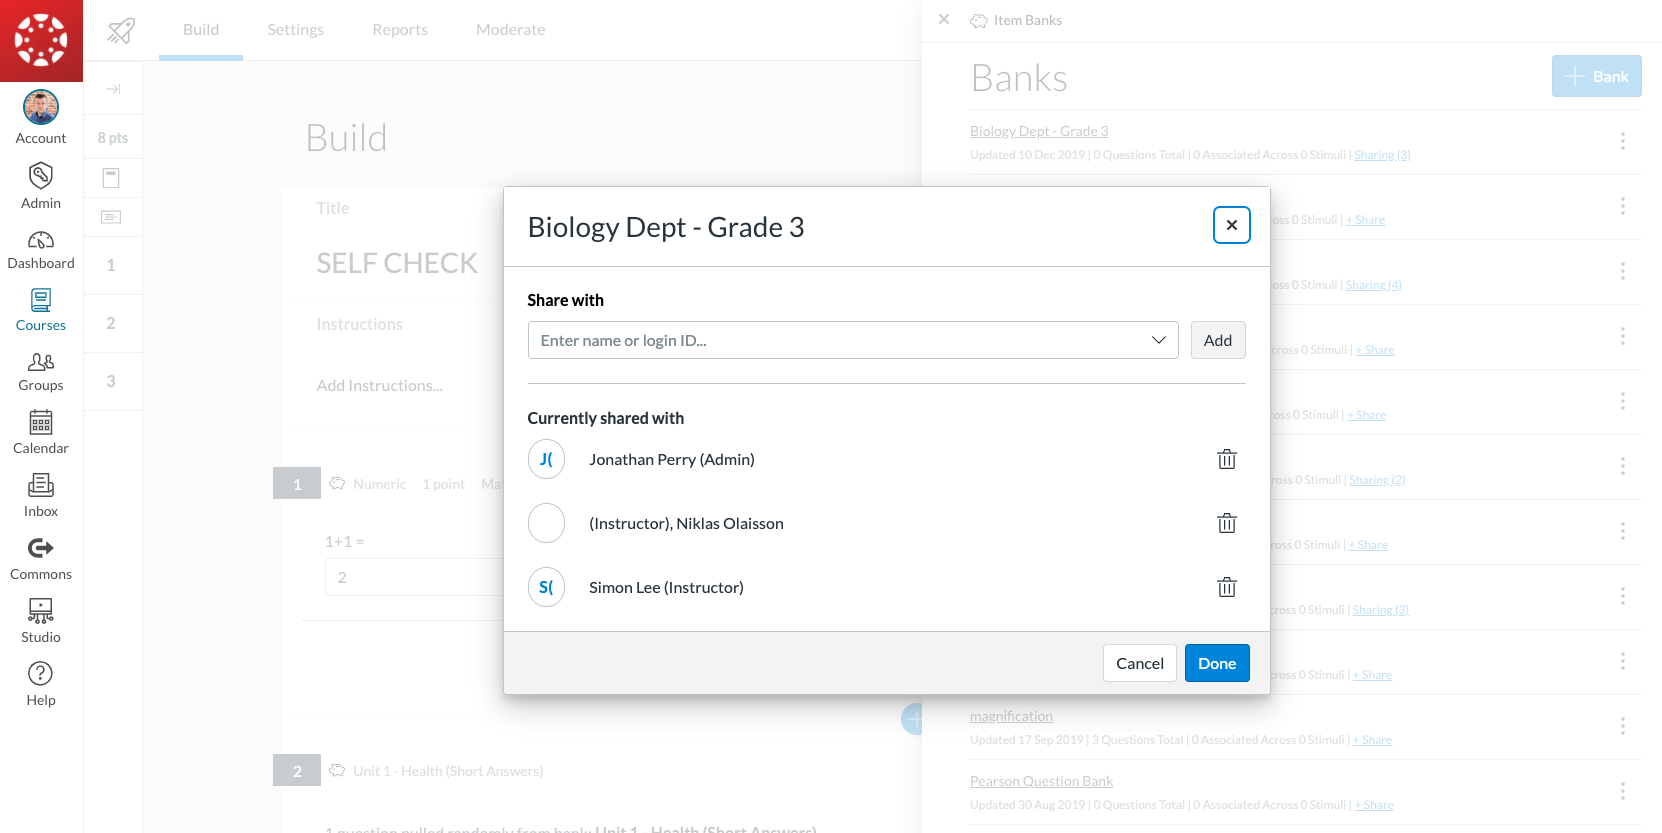The height and width of the screenshot is (833, 1662).
Task: Open the Canvas home logo
Action: [41, 40]
